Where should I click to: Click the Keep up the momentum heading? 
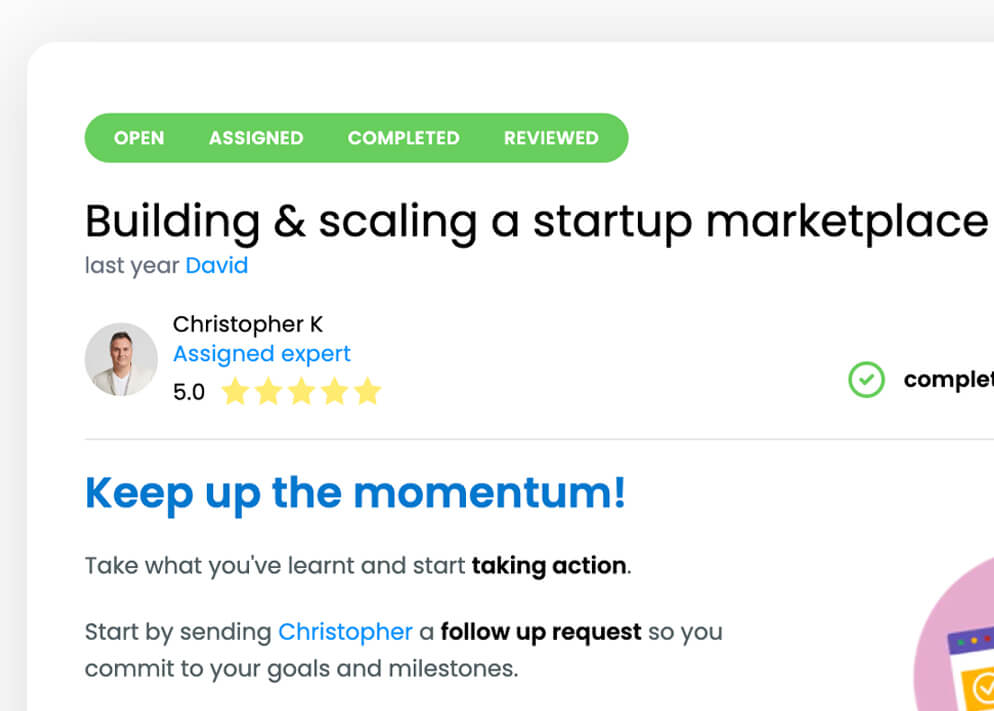[355, 492]
